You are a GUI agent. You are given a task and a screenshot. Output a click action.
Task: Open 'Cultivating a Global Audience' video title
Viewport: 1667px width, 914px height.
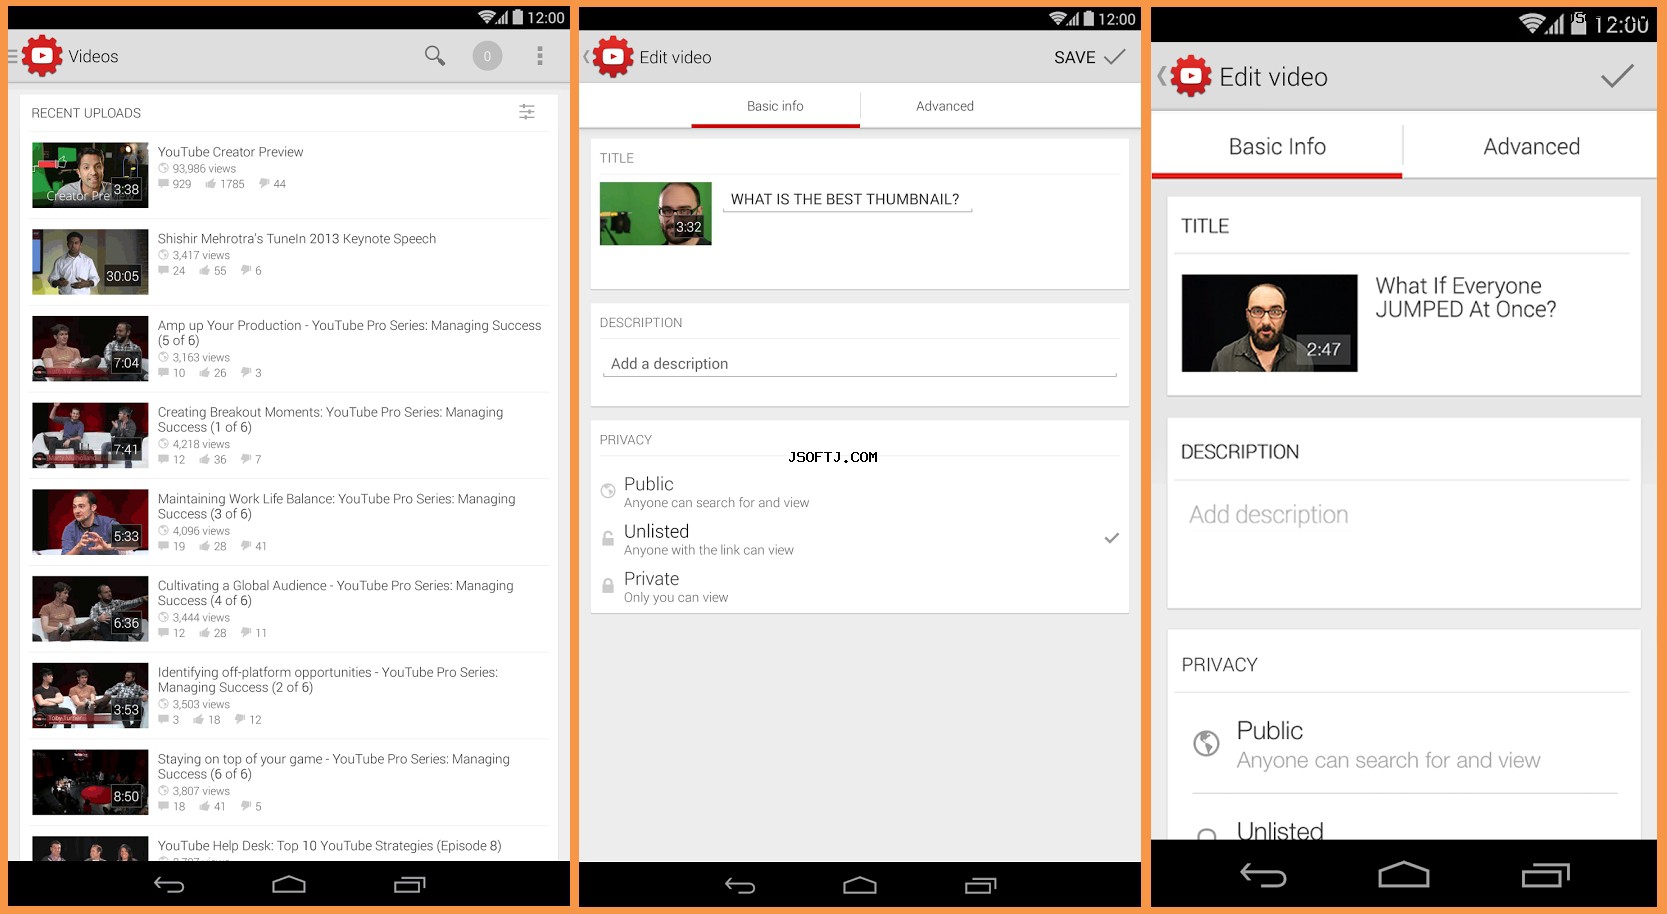(335, 593)
